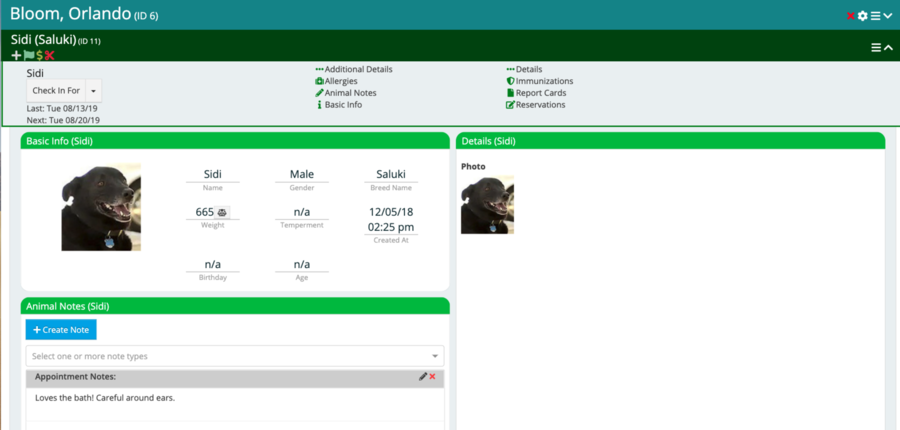
Task: Go to the Immunizations section
Action: 544,81
